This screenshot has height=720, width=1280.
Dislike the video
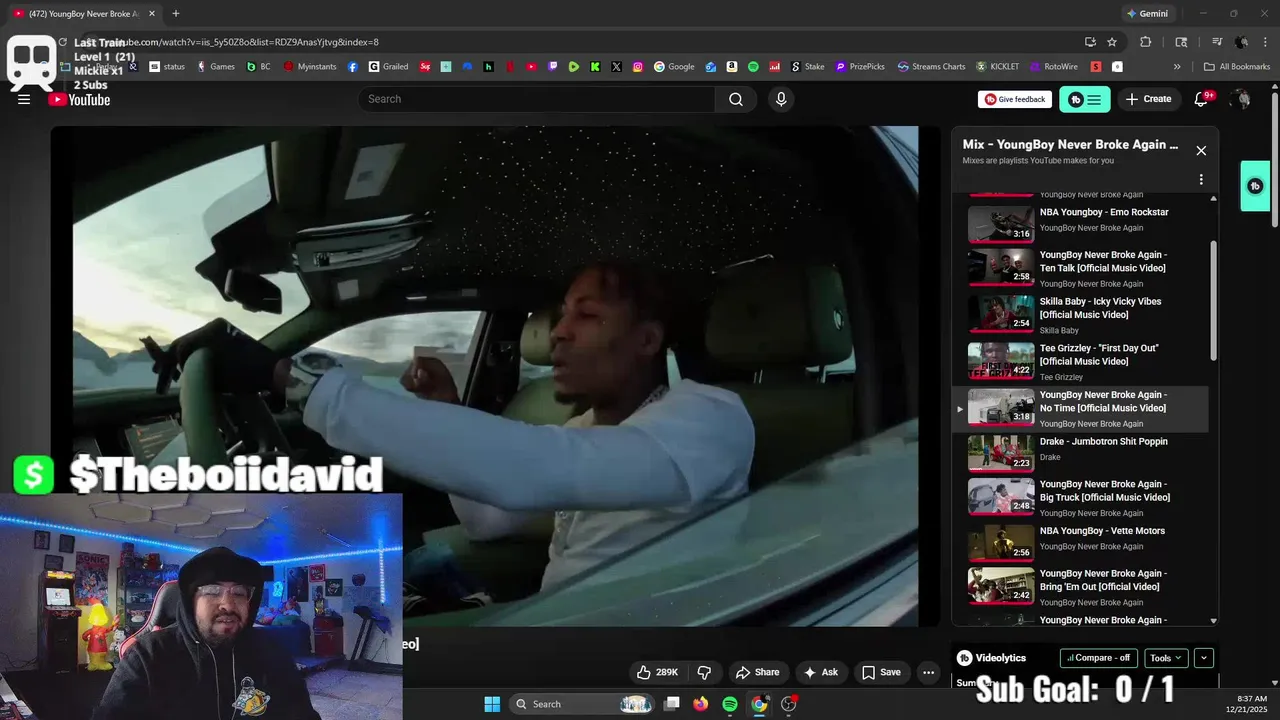(x=704, y=672)
